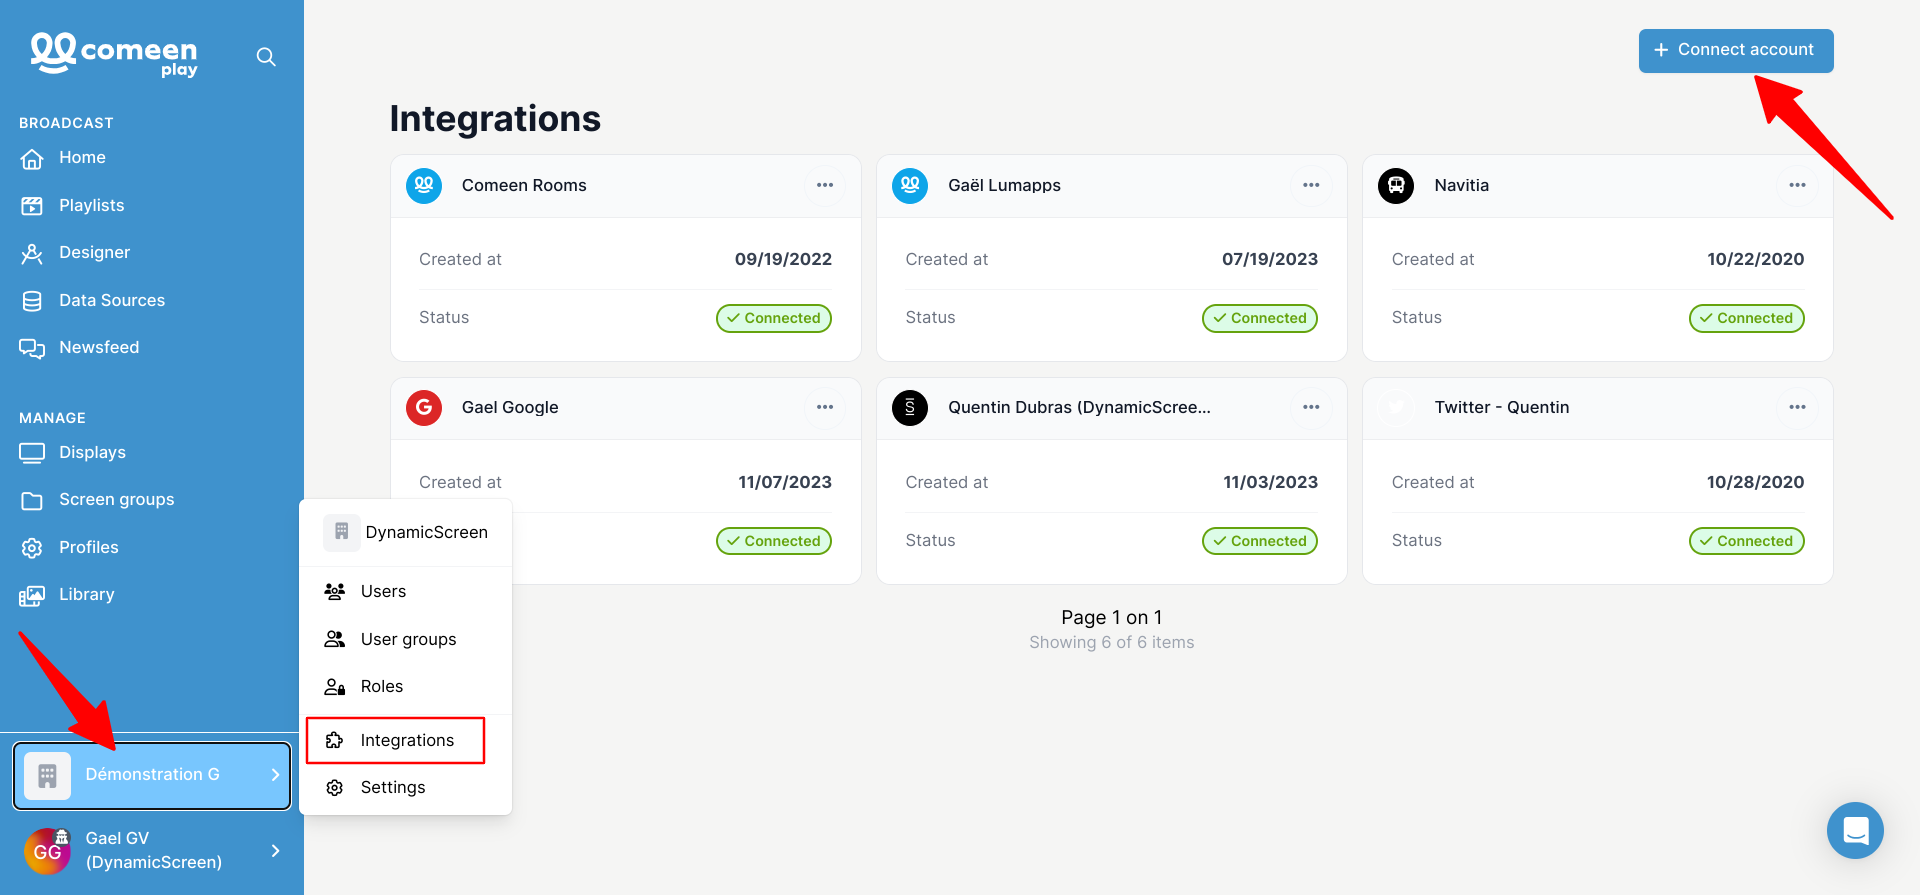1920x895 pixels.
Task: Click the Profiles gear icon
Action: [x=32, y=548]
